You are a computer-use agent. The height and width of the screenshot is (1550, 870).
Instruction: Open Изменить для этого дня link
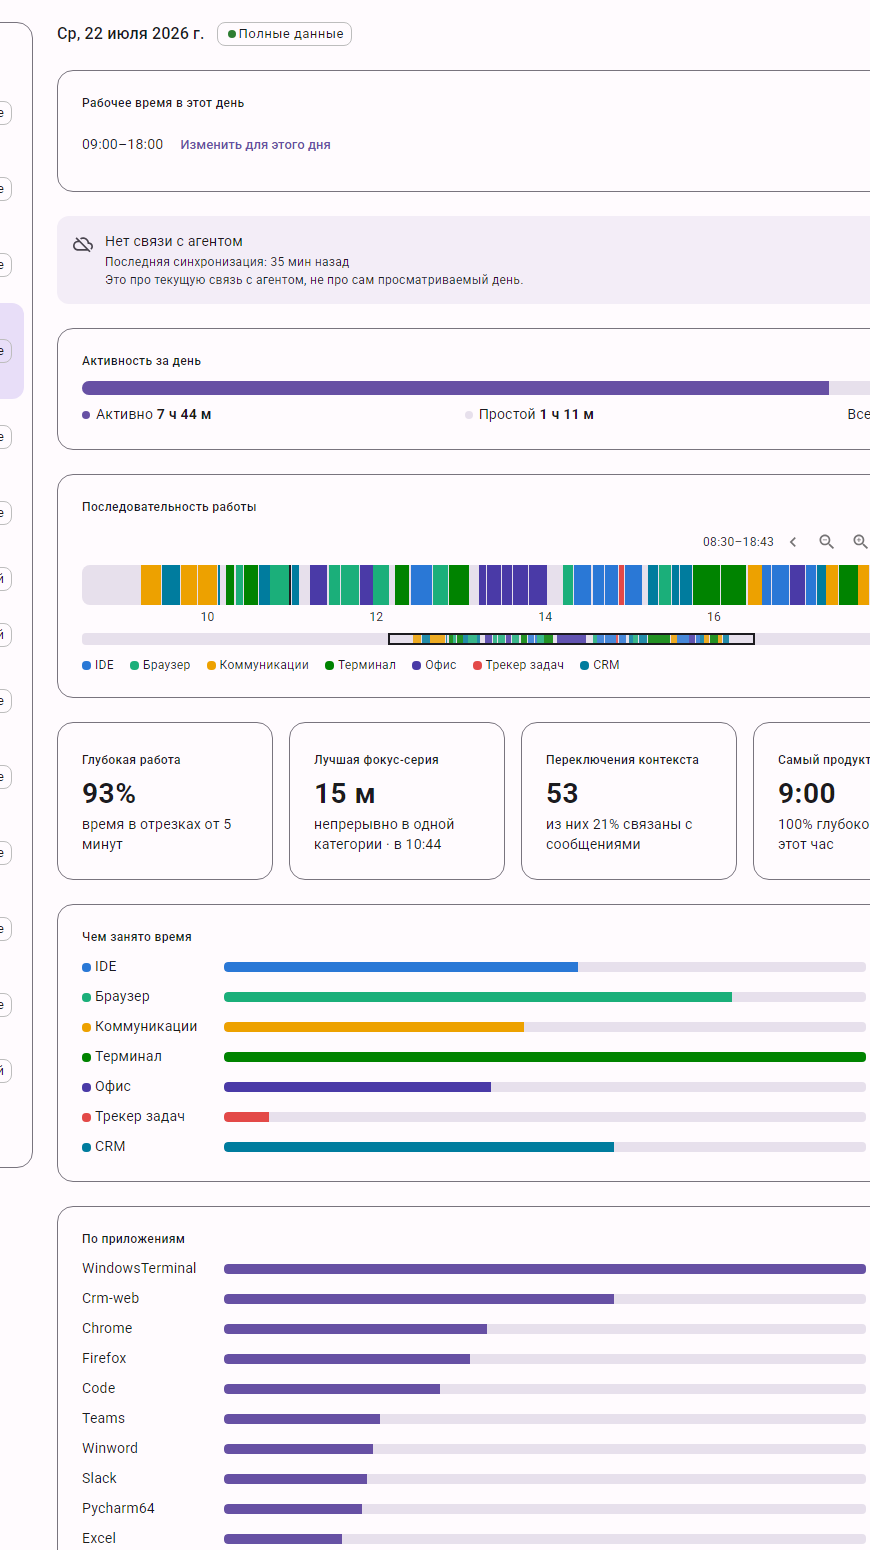[255, 145]
